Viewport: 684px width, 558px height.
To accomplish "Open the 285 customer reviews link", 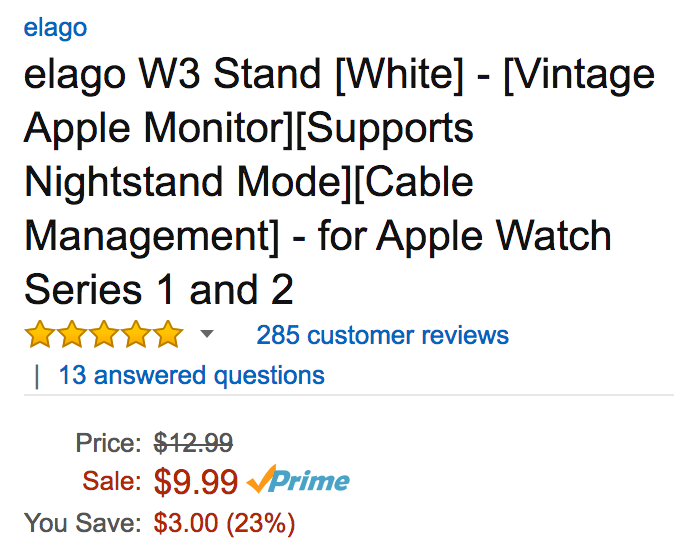I will click(382, 335).
